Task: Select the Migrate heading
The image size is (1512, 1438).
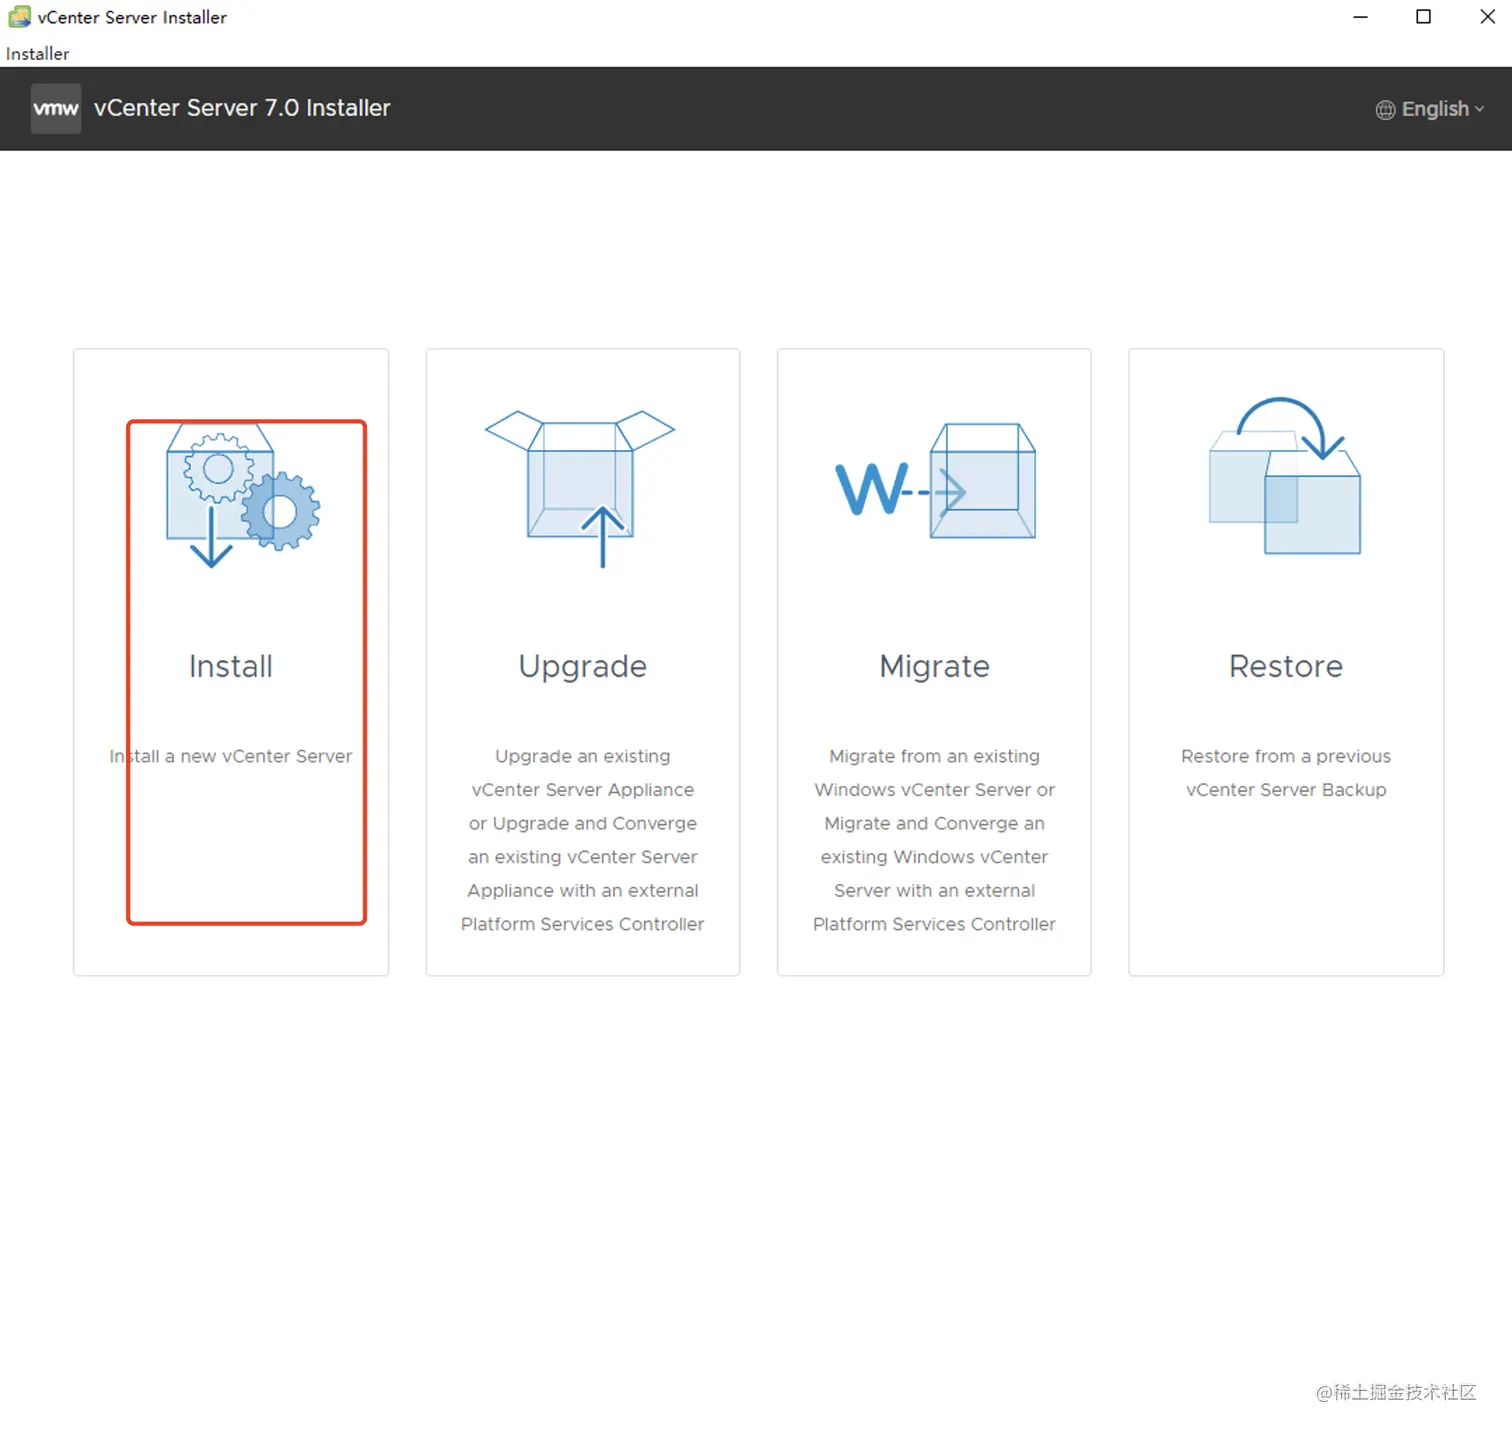Action: [x=935, y=667]
